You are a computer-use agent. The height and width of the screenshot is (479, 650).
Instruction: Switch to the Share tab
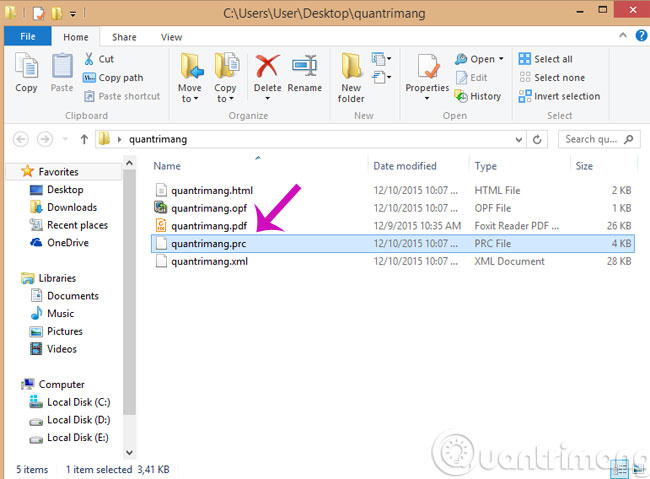(x=124, y=37)
